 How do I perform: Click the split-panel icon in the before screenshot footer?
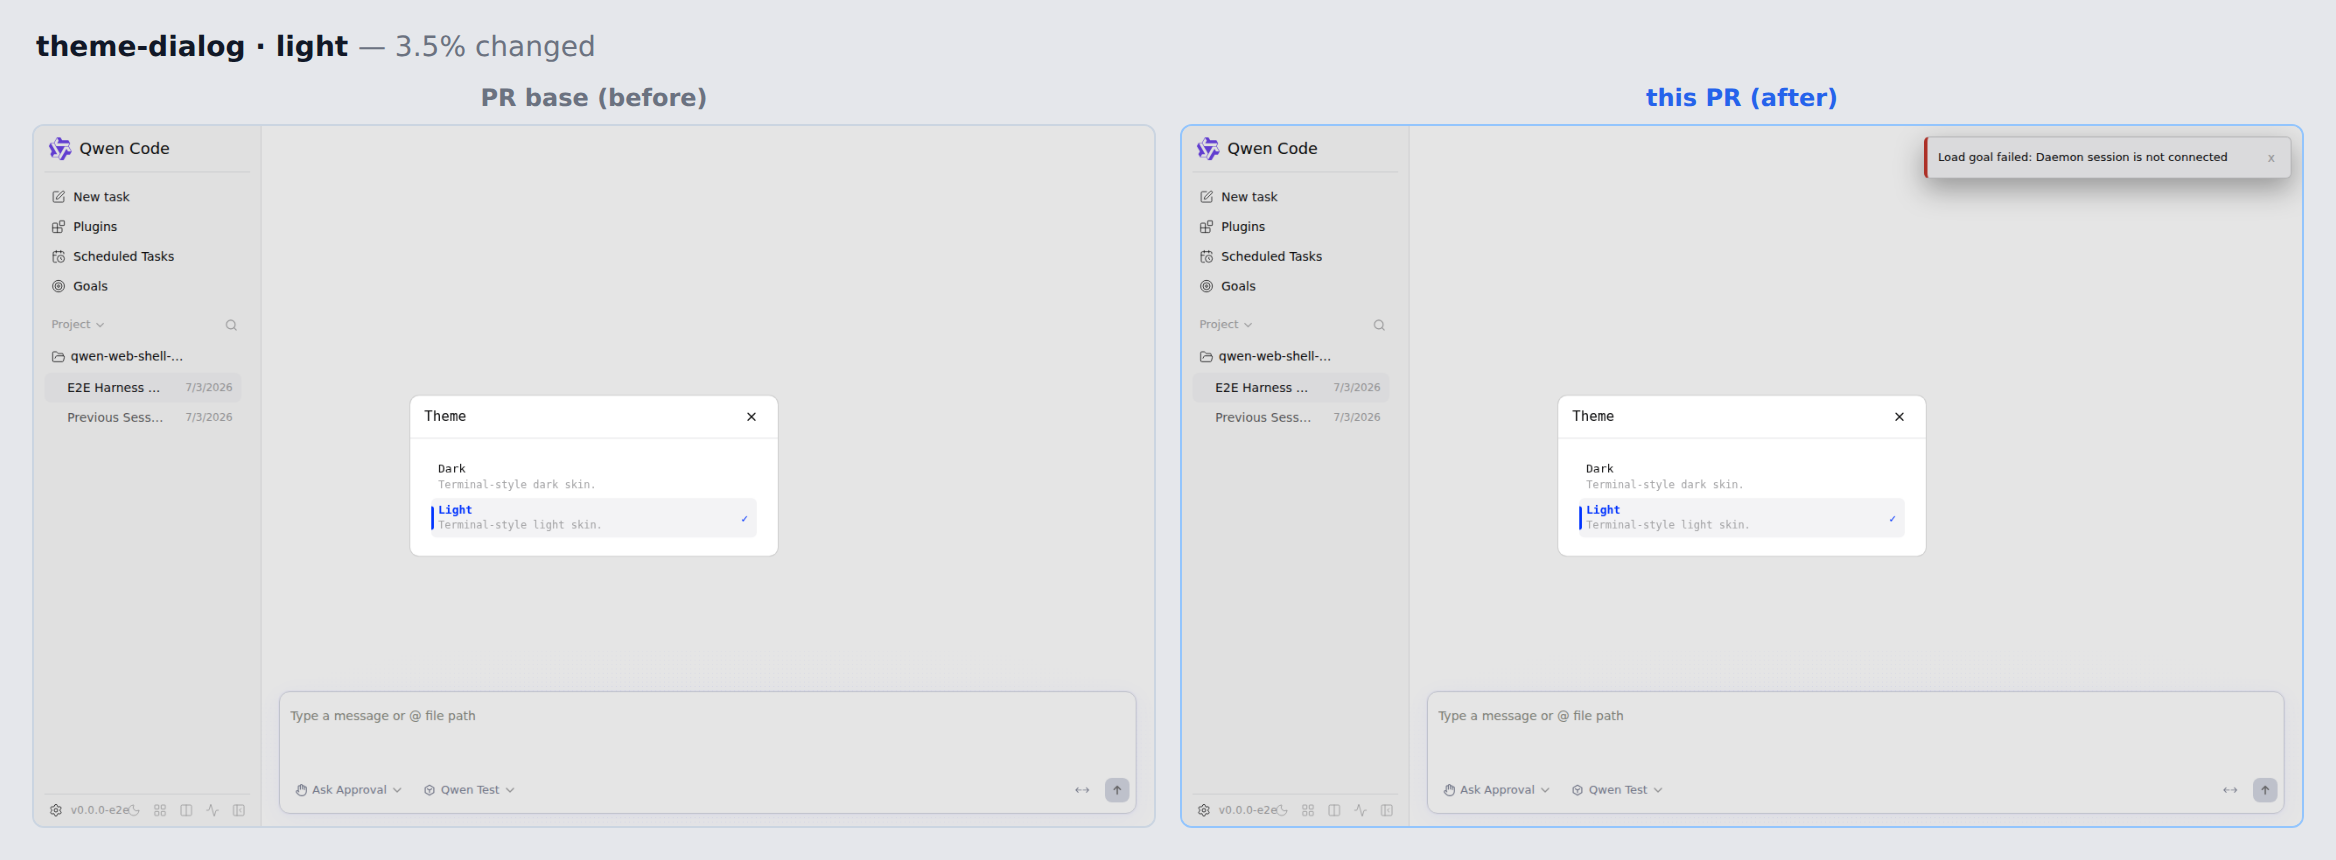click(x=186, y=810)
